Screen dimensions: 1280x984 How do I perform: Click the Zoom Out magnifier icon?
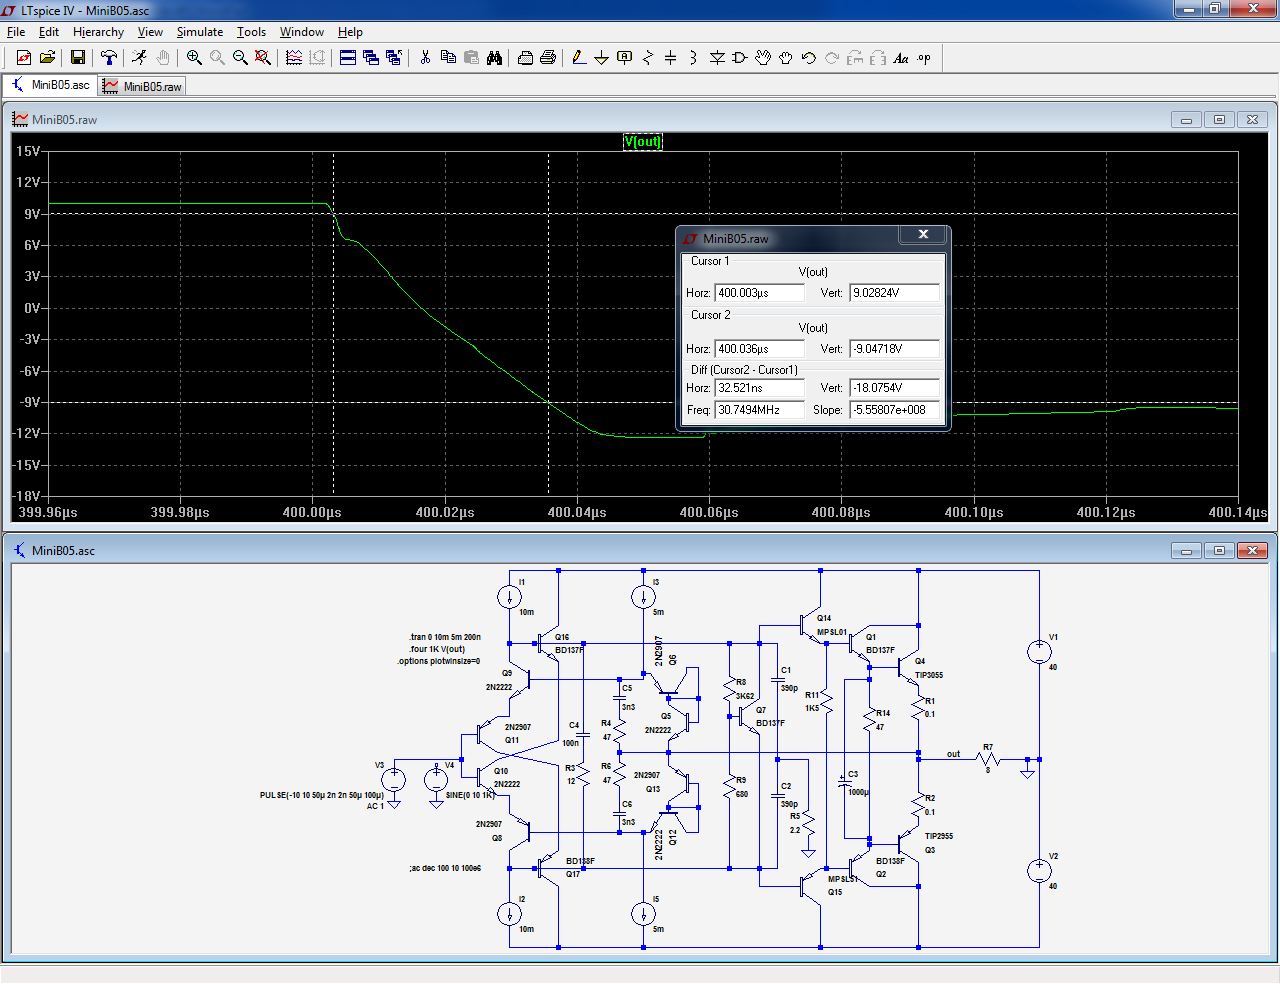(x=240, y=58)
